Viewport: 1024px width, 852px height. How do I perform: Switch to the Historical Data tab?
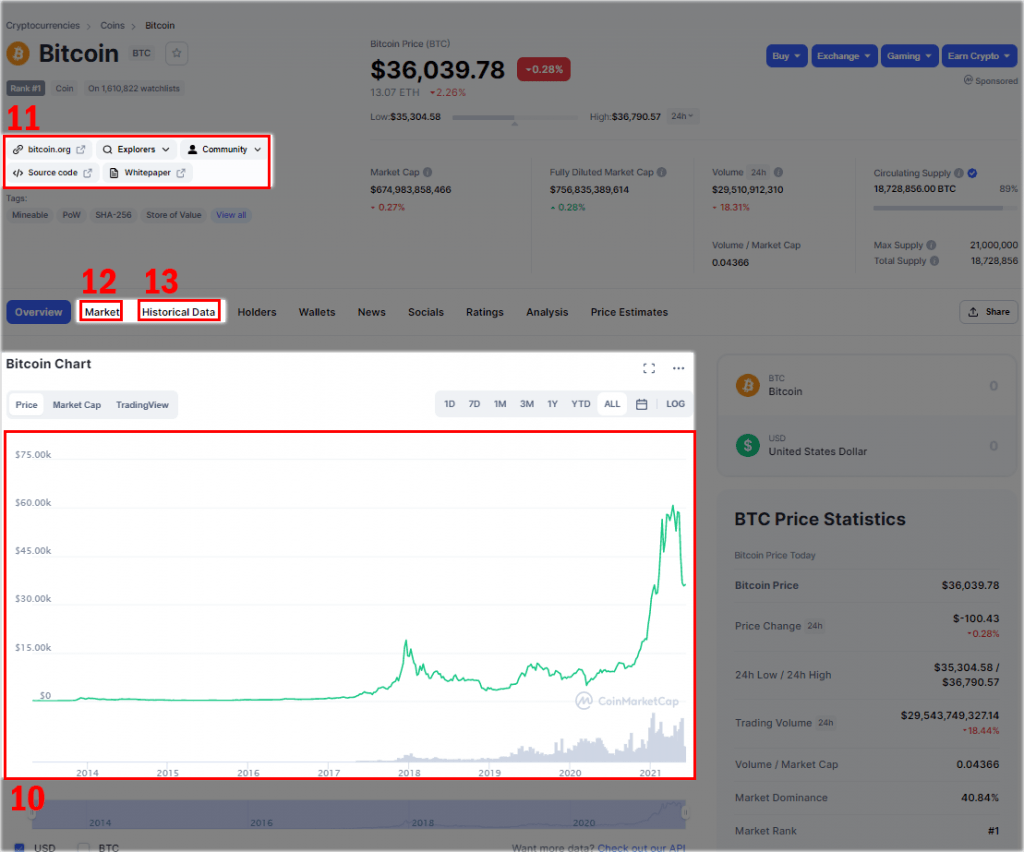[x=178, y=312]
